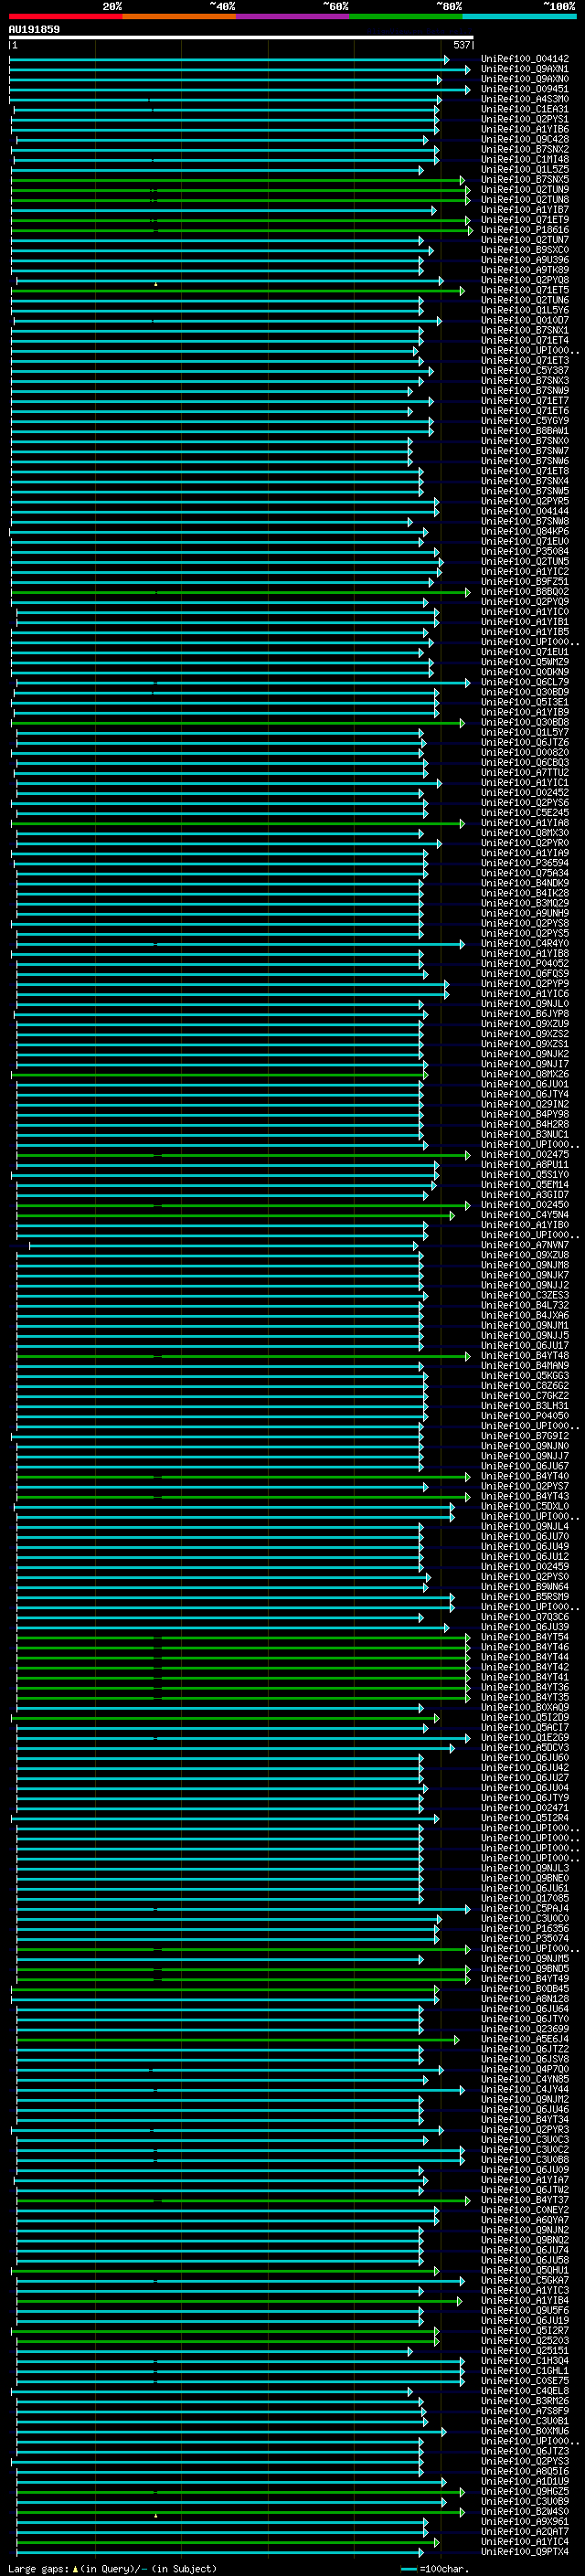Click the white query length bar
The image size is (585, 2576).
point(241,37)
